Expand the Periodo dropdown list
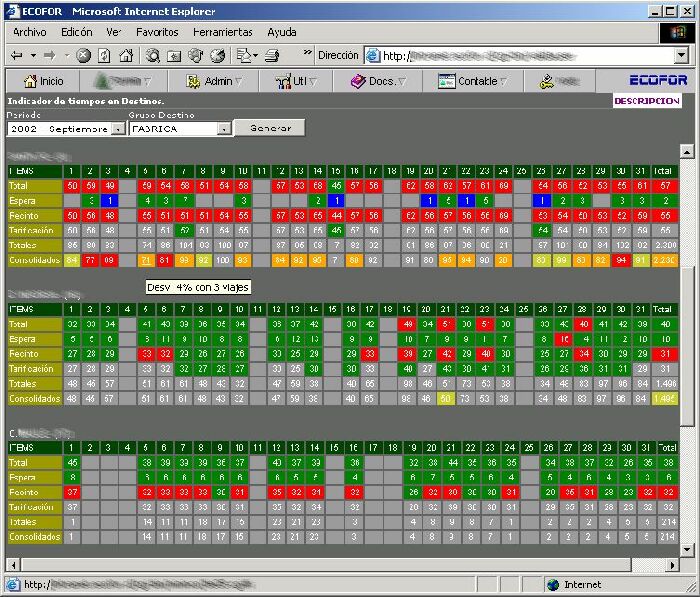This screenshot has width=700, height=597. [x=118, y=129]
